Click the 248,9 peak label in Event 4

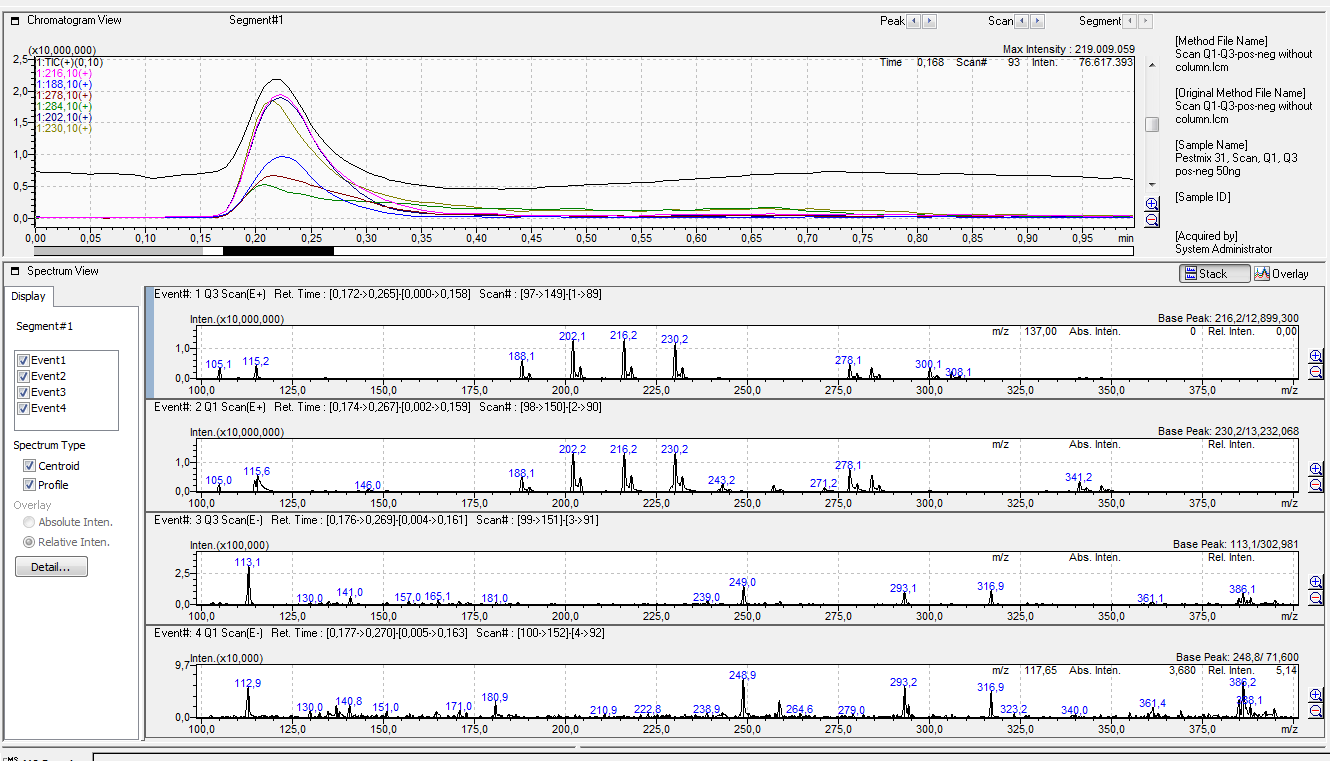pyautogui.click(x=742, y=676)
